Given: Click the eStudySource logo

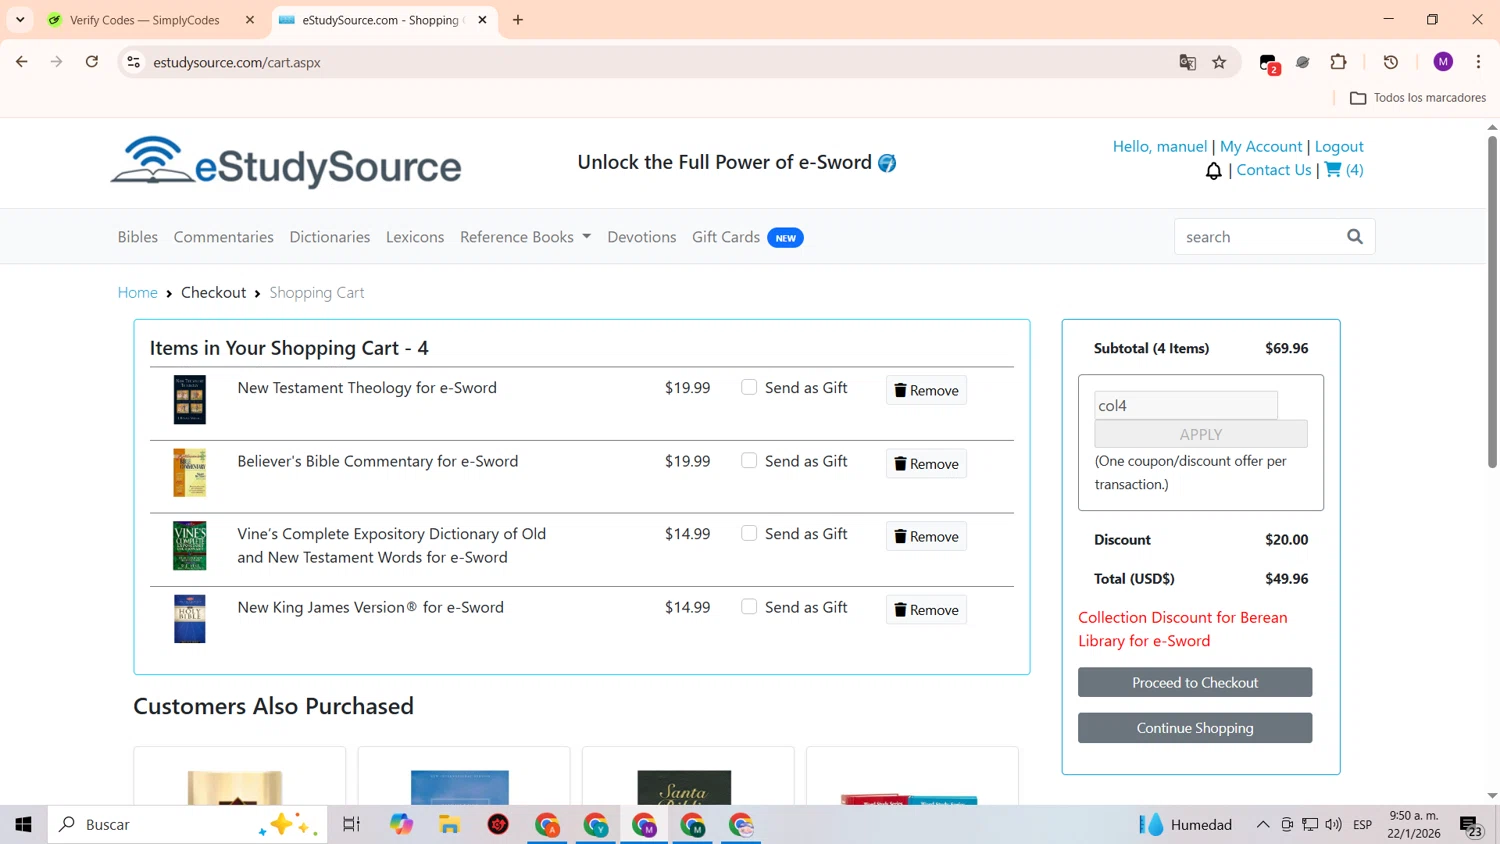Looking at the screenshot, I should (286, 162).
